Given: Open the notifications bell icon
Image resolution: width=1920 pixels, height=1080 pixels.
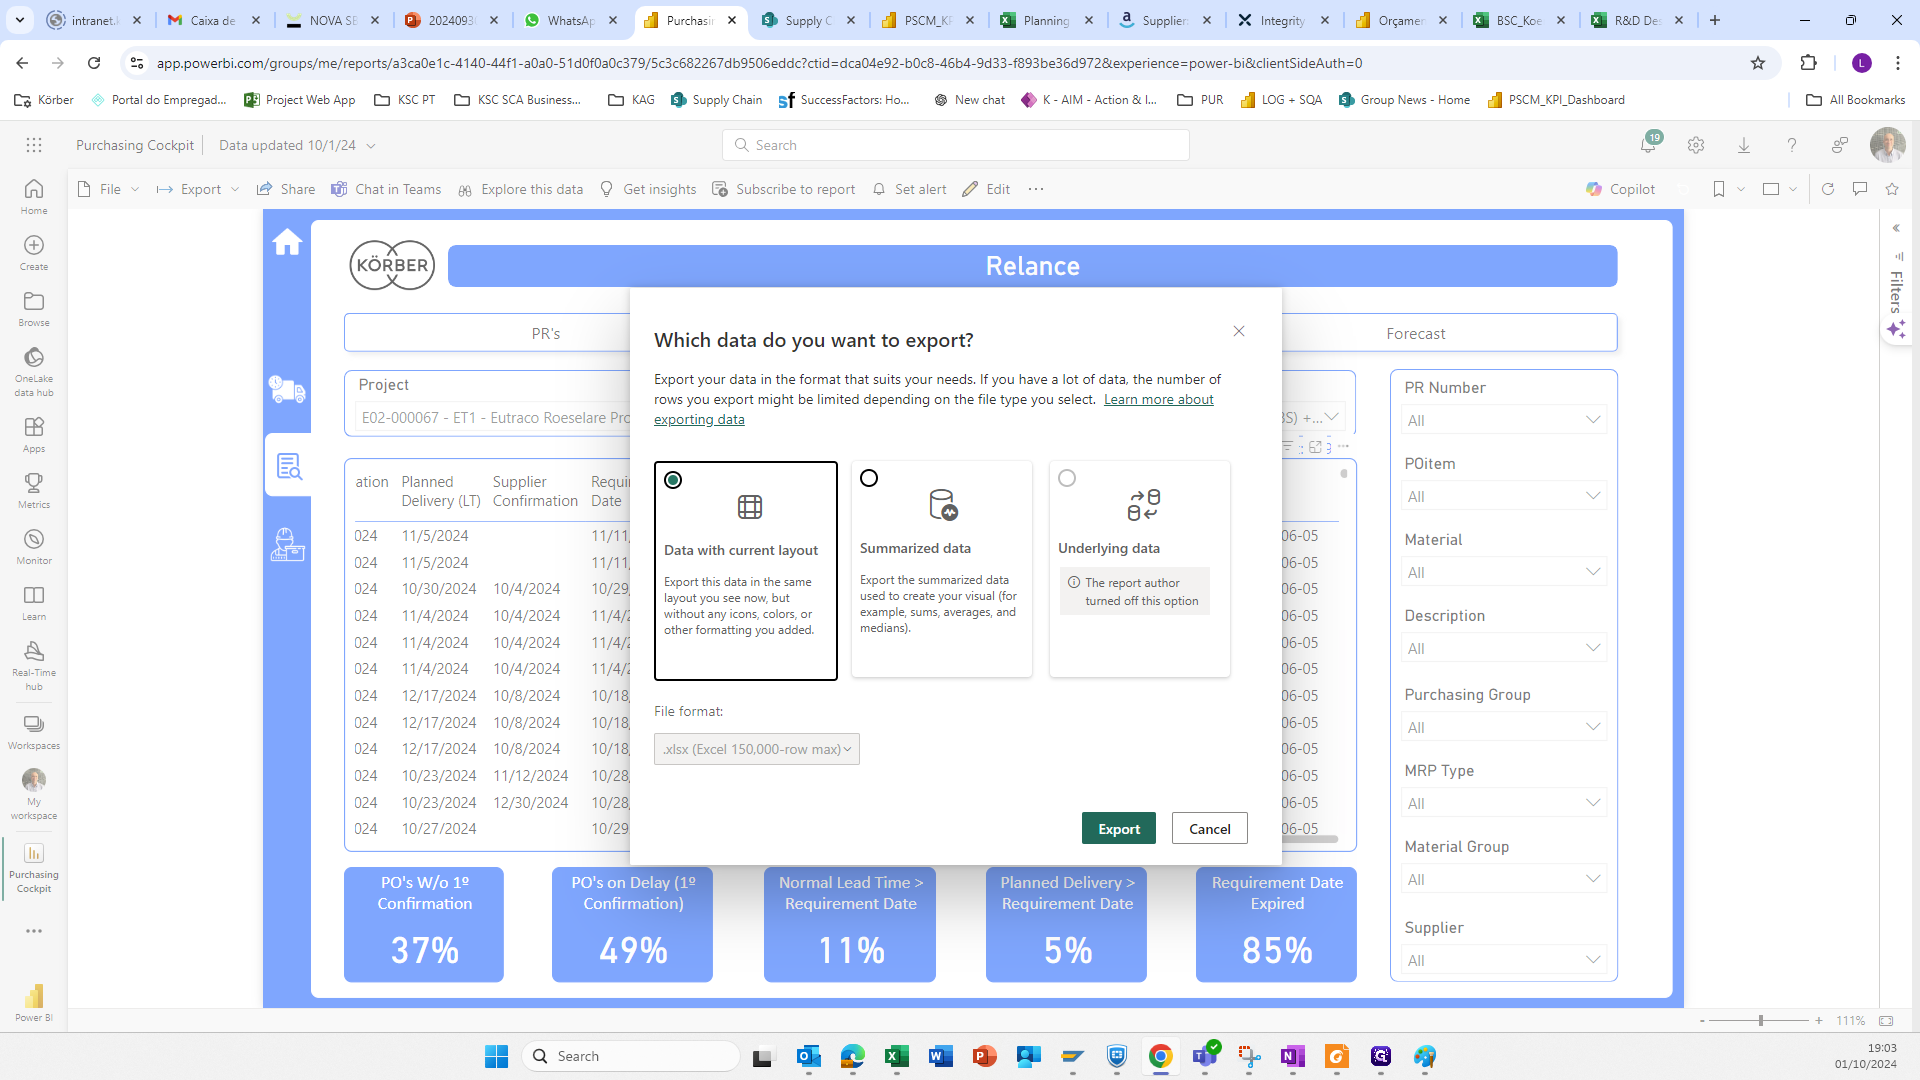Looking at the screenshot, I should point(1648,145).
